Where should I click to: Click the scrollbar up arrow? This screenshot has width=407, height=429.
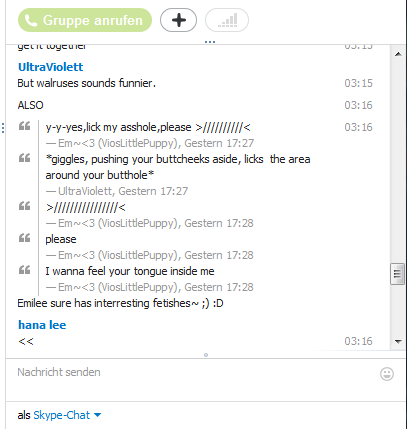pos(398,54)
